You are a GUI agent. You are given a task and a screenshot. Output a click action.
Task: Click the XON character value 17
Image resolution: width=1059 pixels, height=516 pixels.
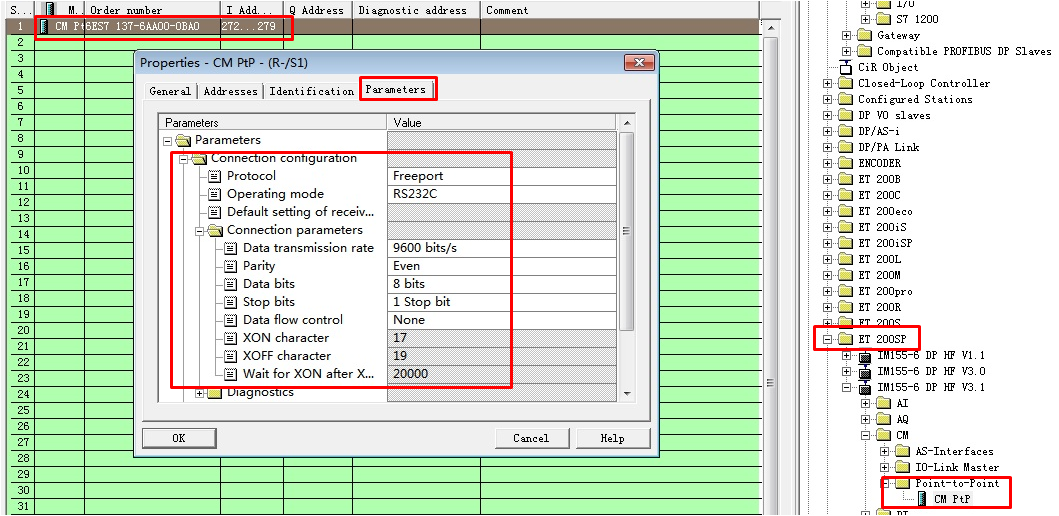tap(502, 338)
